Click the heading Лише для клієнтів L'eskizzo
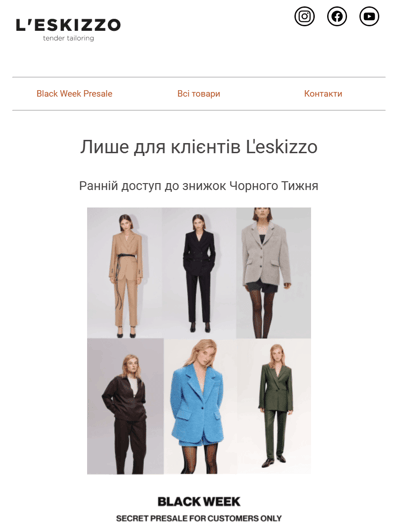Screen dimensions: 400x530 point(199,147)
